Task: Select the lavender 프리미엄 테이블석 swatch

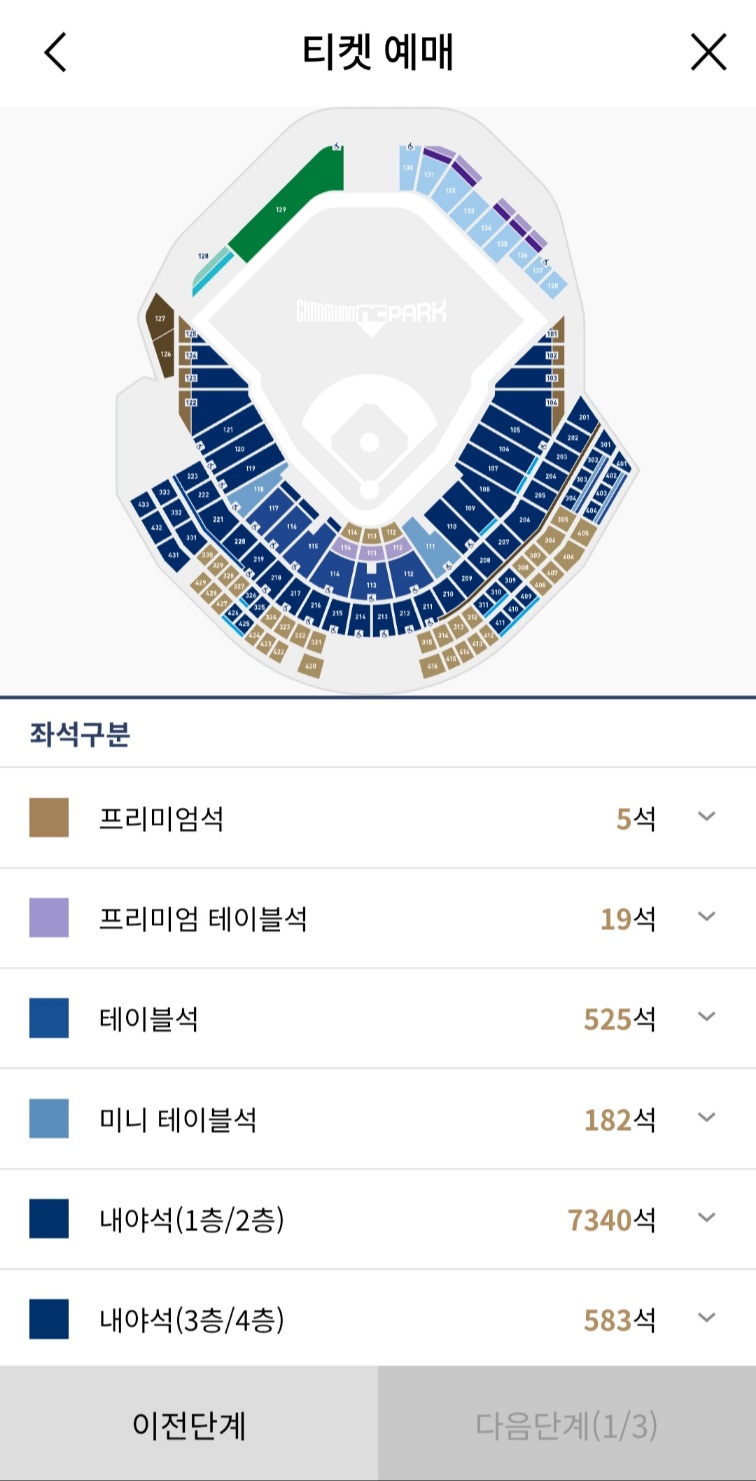Action: [x=49, y=917]
